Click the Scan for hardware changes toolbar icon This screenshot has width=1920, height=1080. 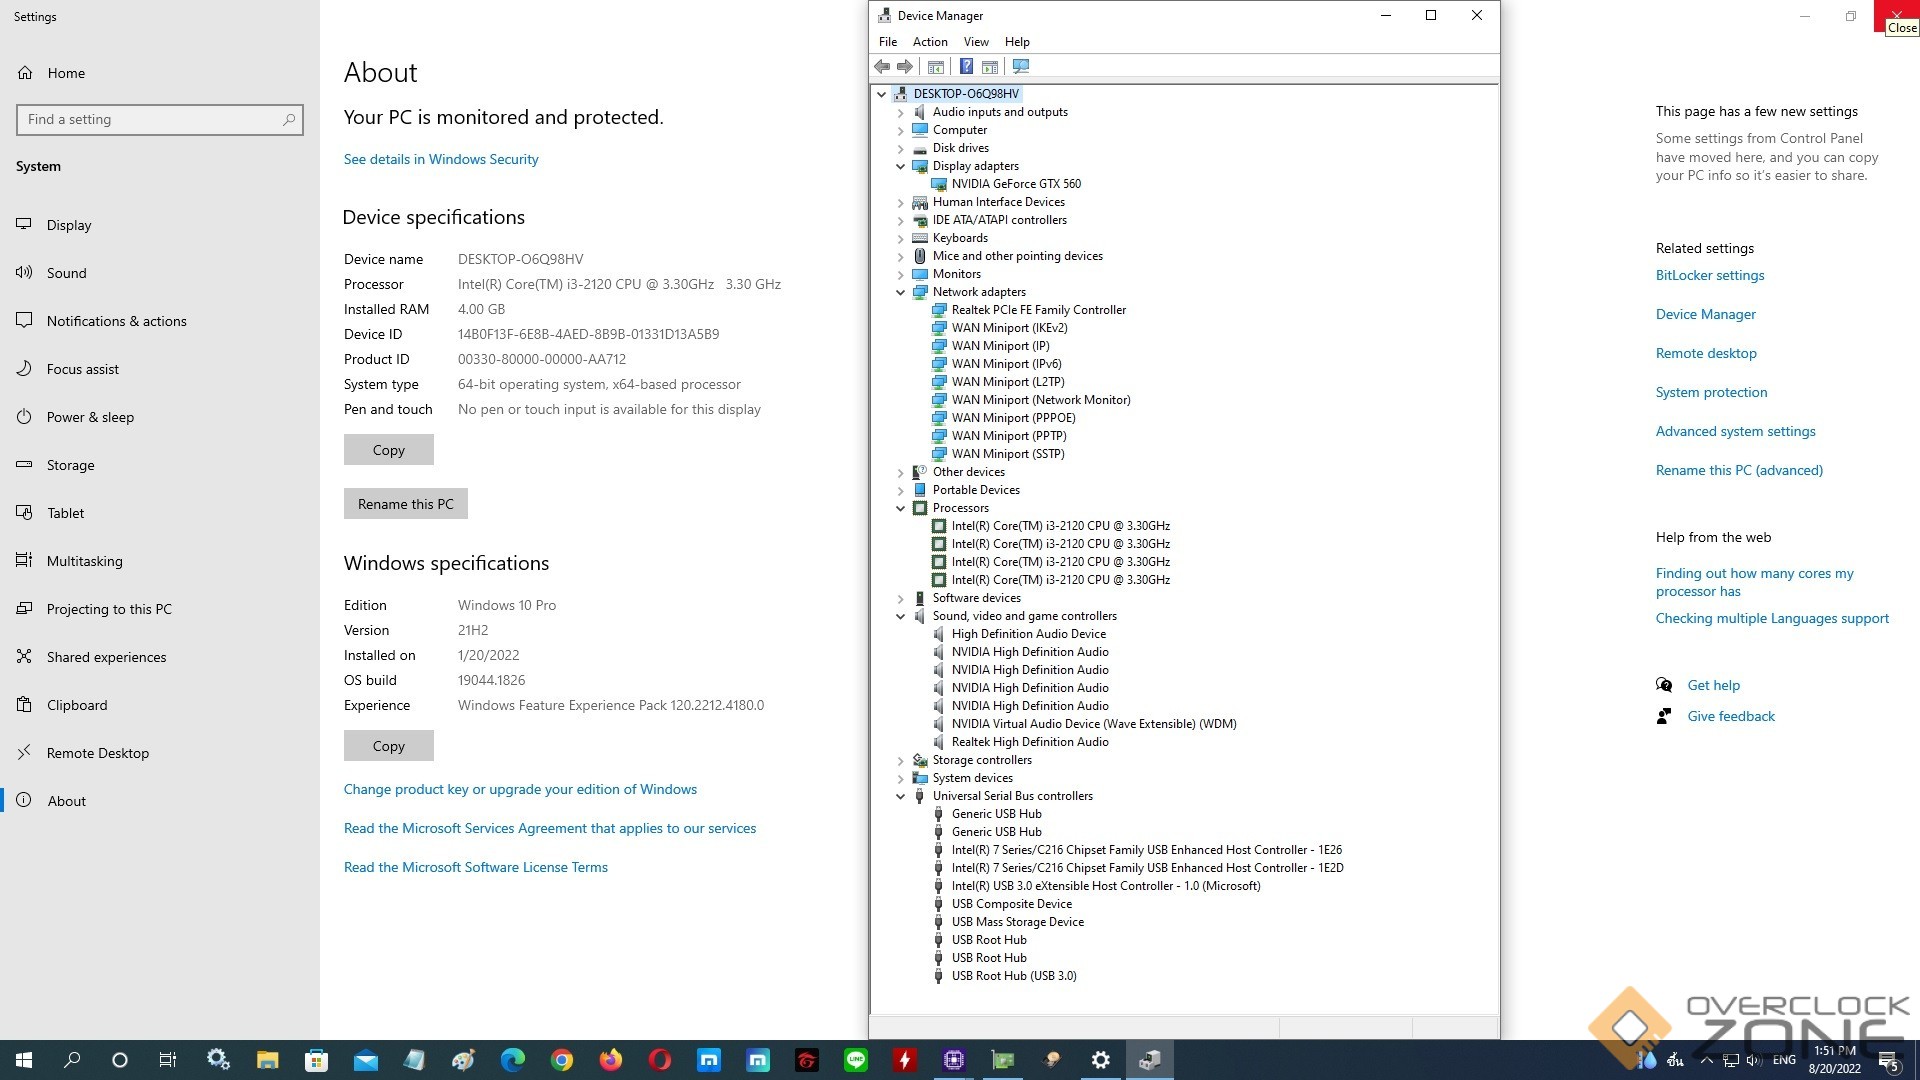[1020, 66]
